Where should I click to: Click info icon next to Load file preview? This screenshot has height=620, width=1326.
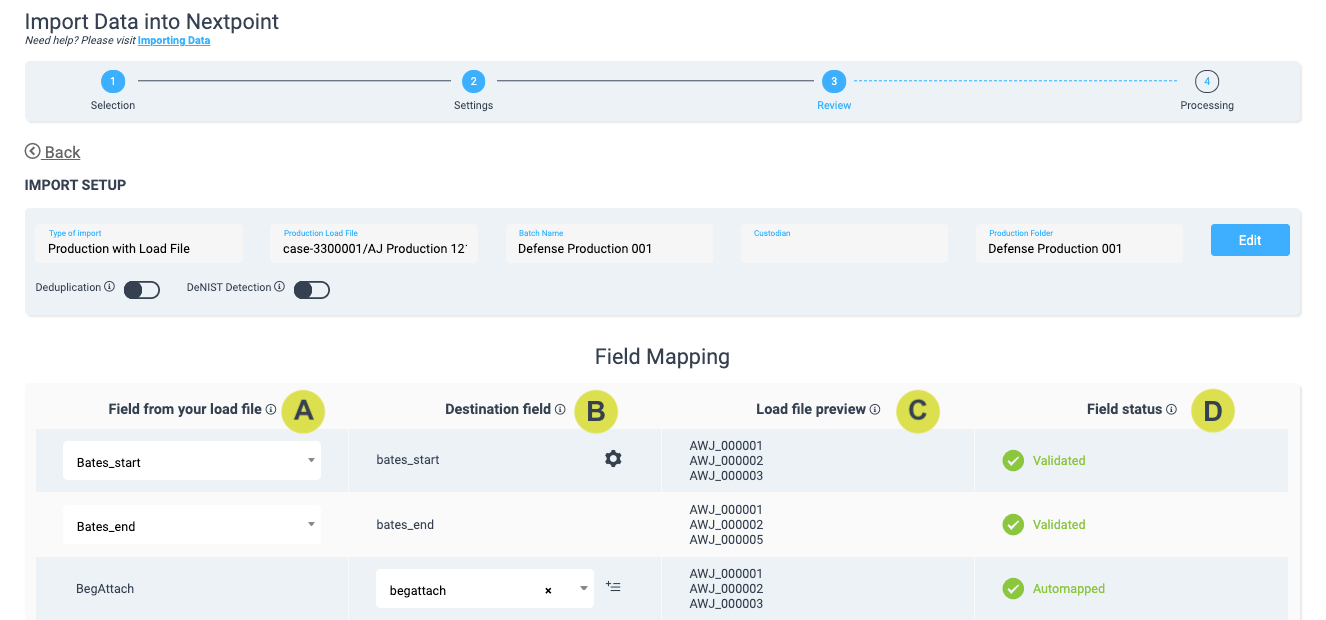(875, 409)
